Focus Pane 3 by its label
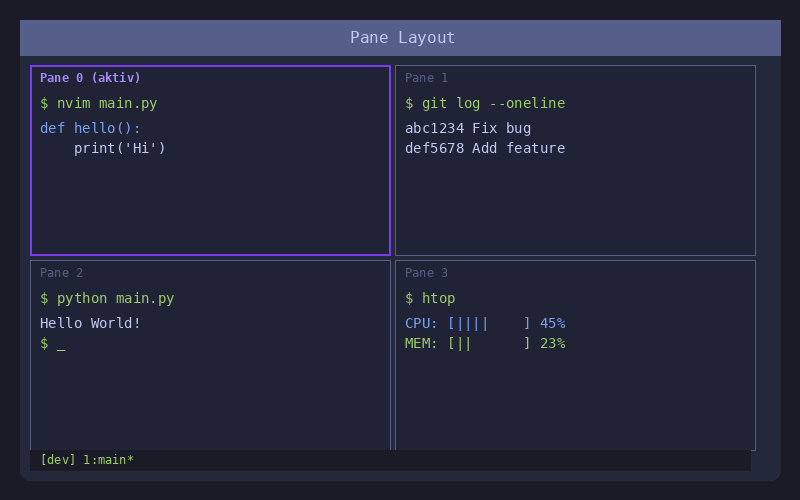 [x=426, y=273]
